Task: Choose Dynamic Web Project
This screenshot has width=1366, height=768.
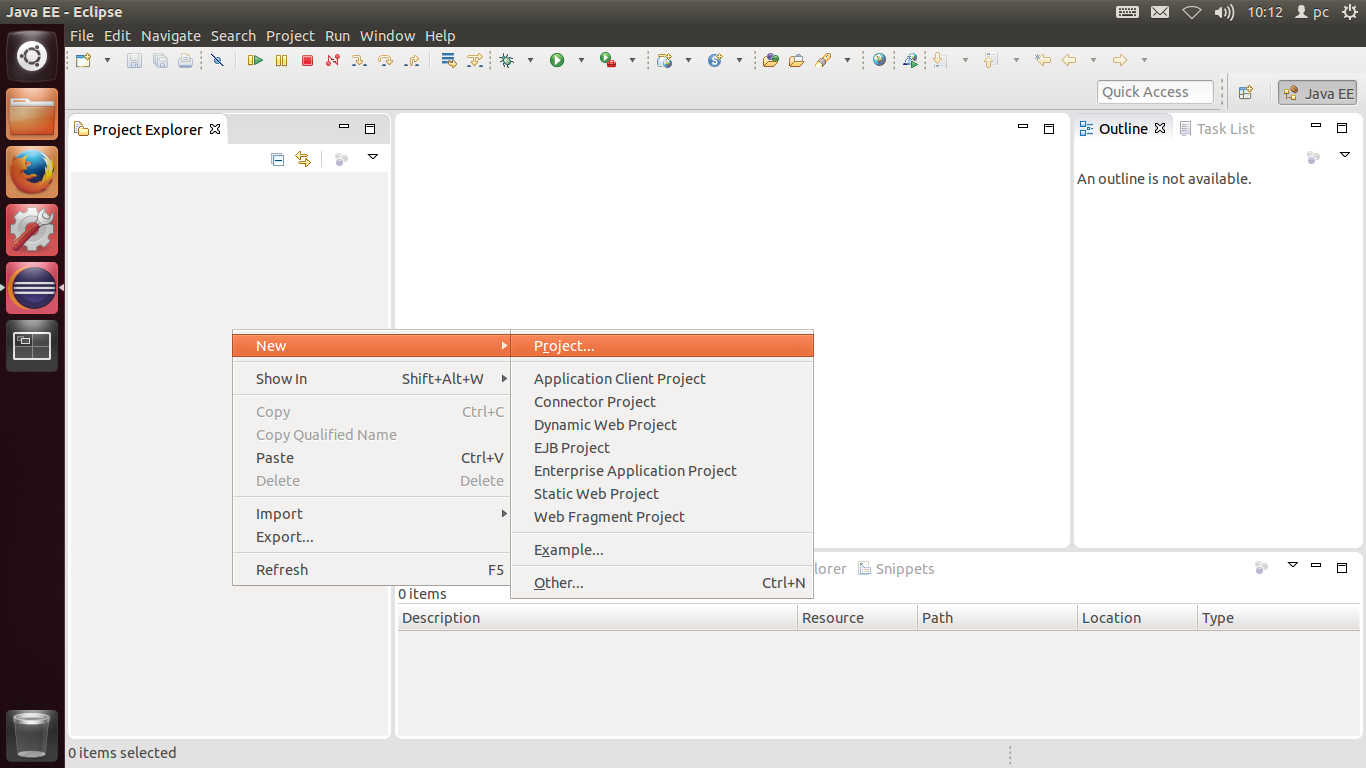Action: click(662, 425)
